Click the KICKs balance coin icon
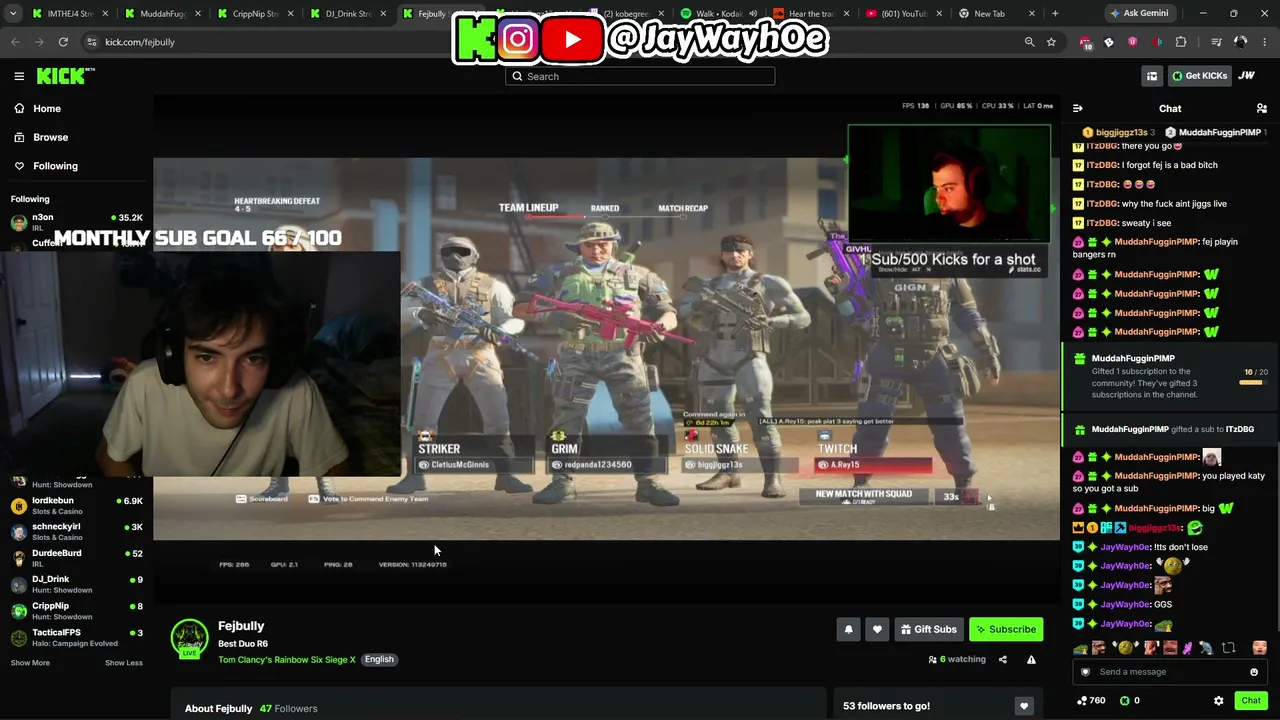The height and width of the screenshot is (720, 1280). (x=1125, y=701)
